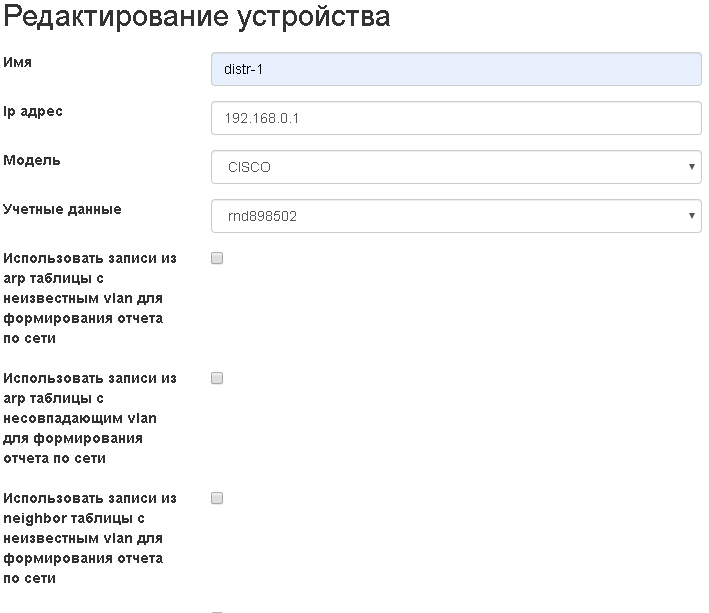Image resolution: width=709 pixels, height=613 pixels.
Task: Tick the partially visible checkbox at bottom edge
Action: tap(217, 610)
